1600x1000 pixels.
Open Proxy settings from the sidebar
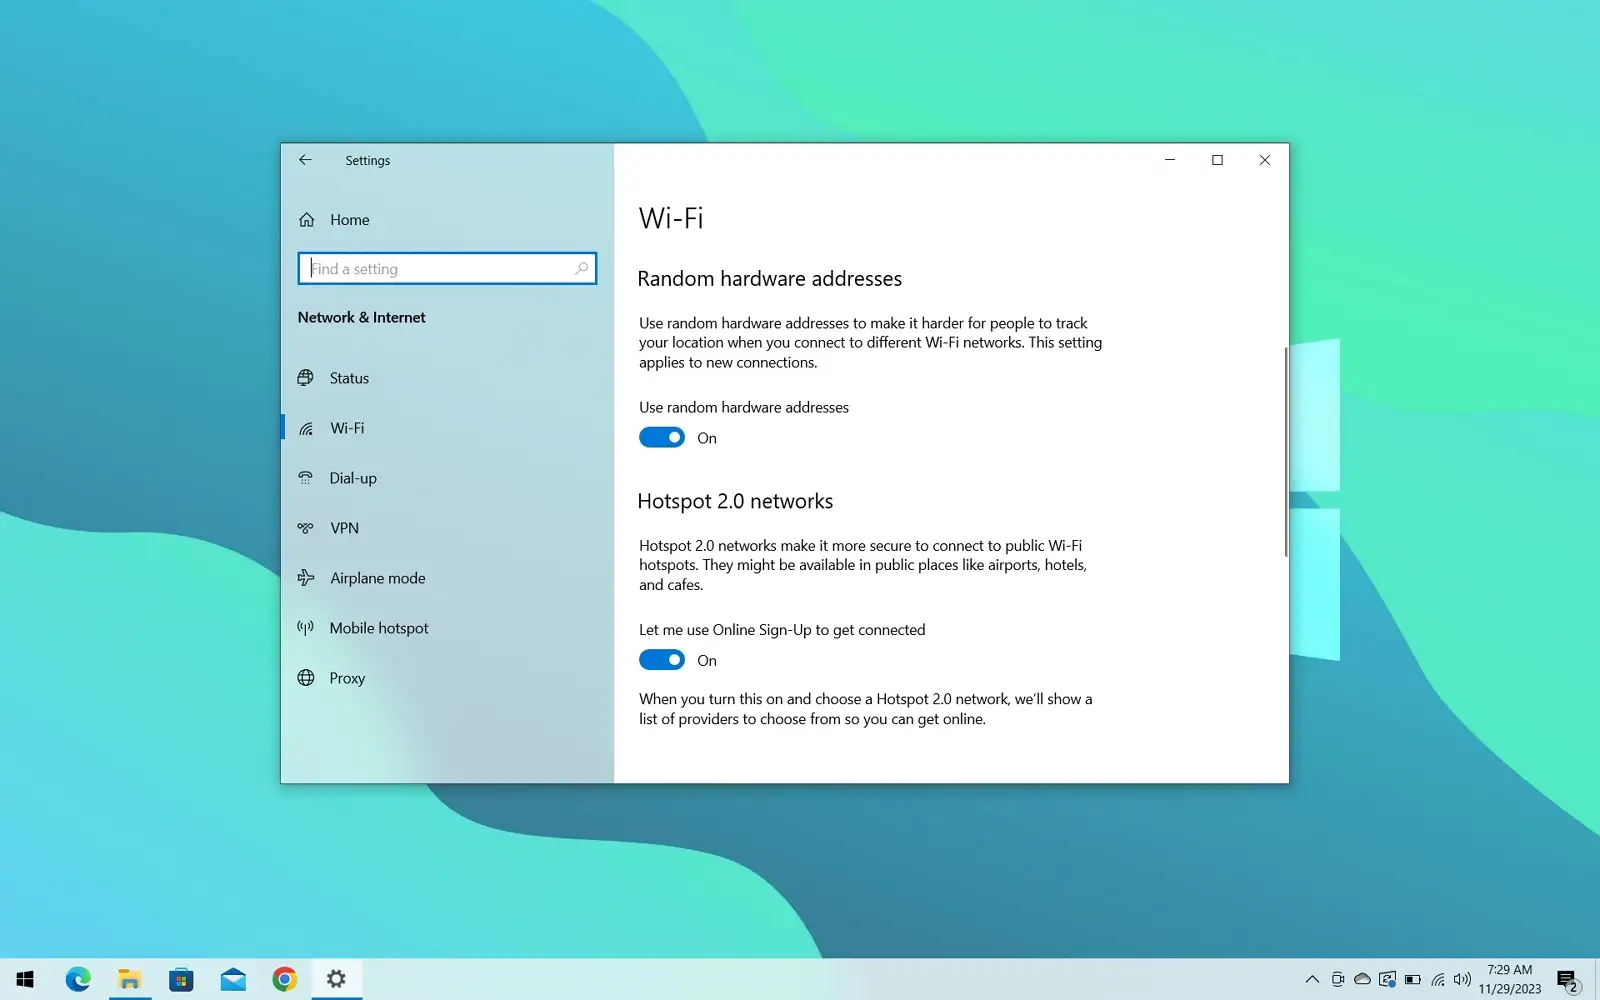click(347, 677)
